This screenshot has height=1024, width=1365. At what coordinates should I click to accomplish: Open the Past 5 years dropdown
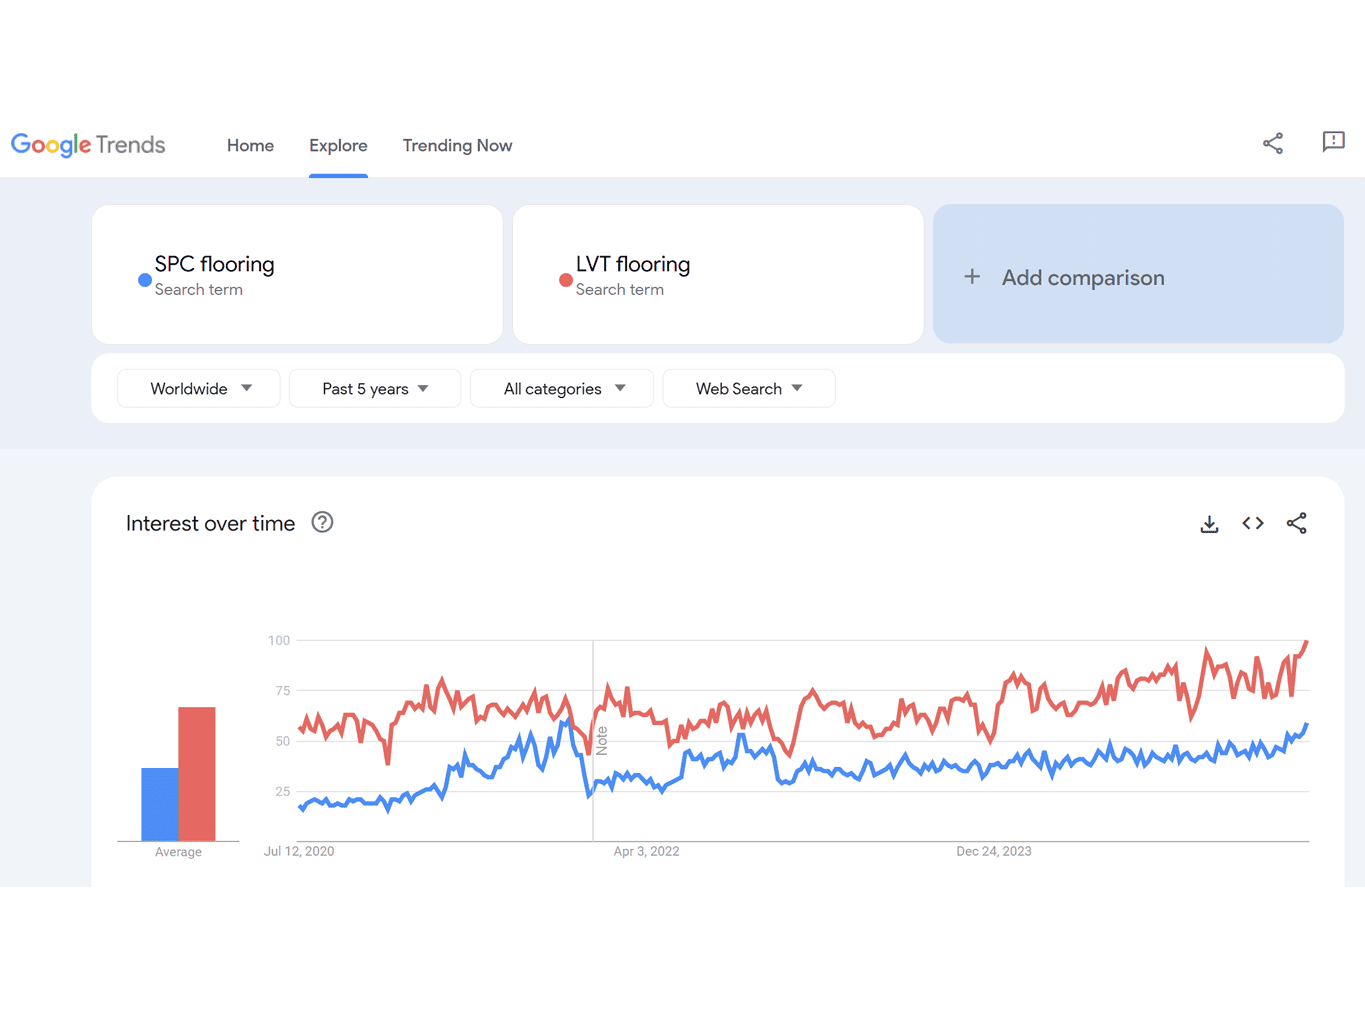[375, 389]
